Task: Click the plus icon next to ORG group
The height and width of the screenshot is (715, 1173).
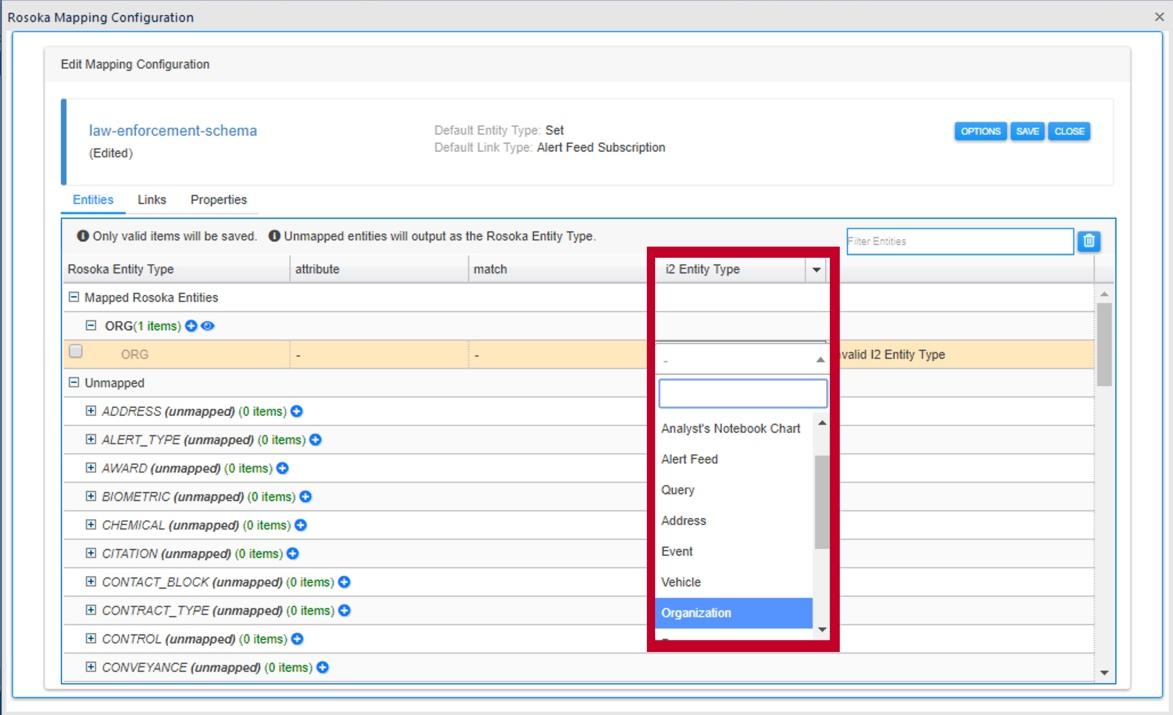Action: click(192, 326)
